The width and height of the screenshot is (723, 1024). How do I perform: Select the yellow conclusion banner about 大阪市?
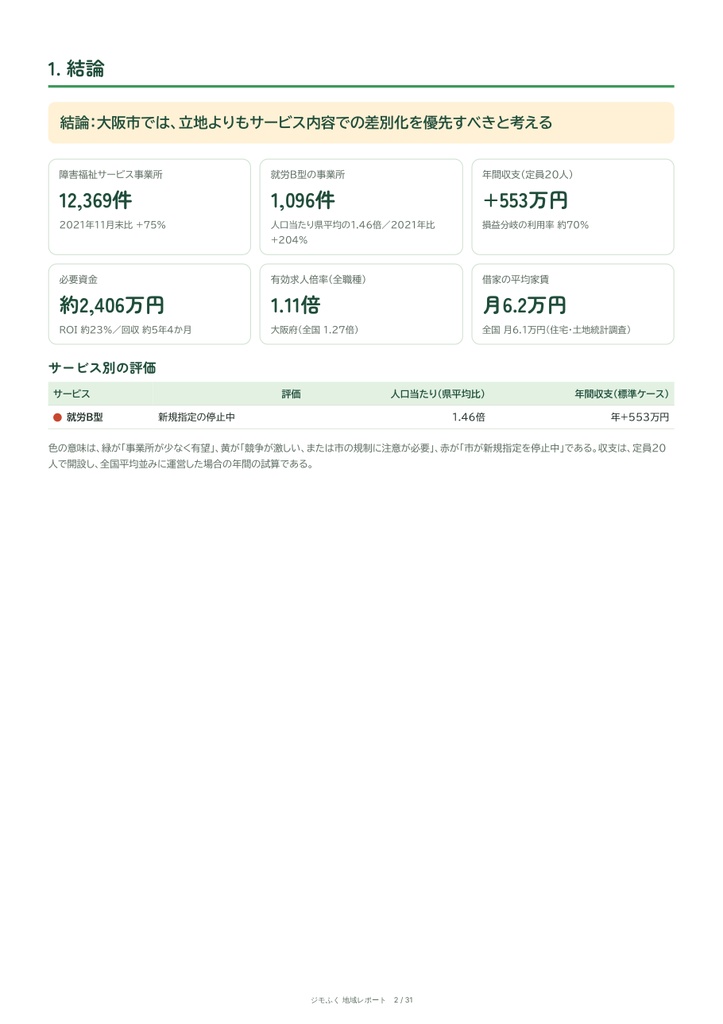(x=361, y=122)
